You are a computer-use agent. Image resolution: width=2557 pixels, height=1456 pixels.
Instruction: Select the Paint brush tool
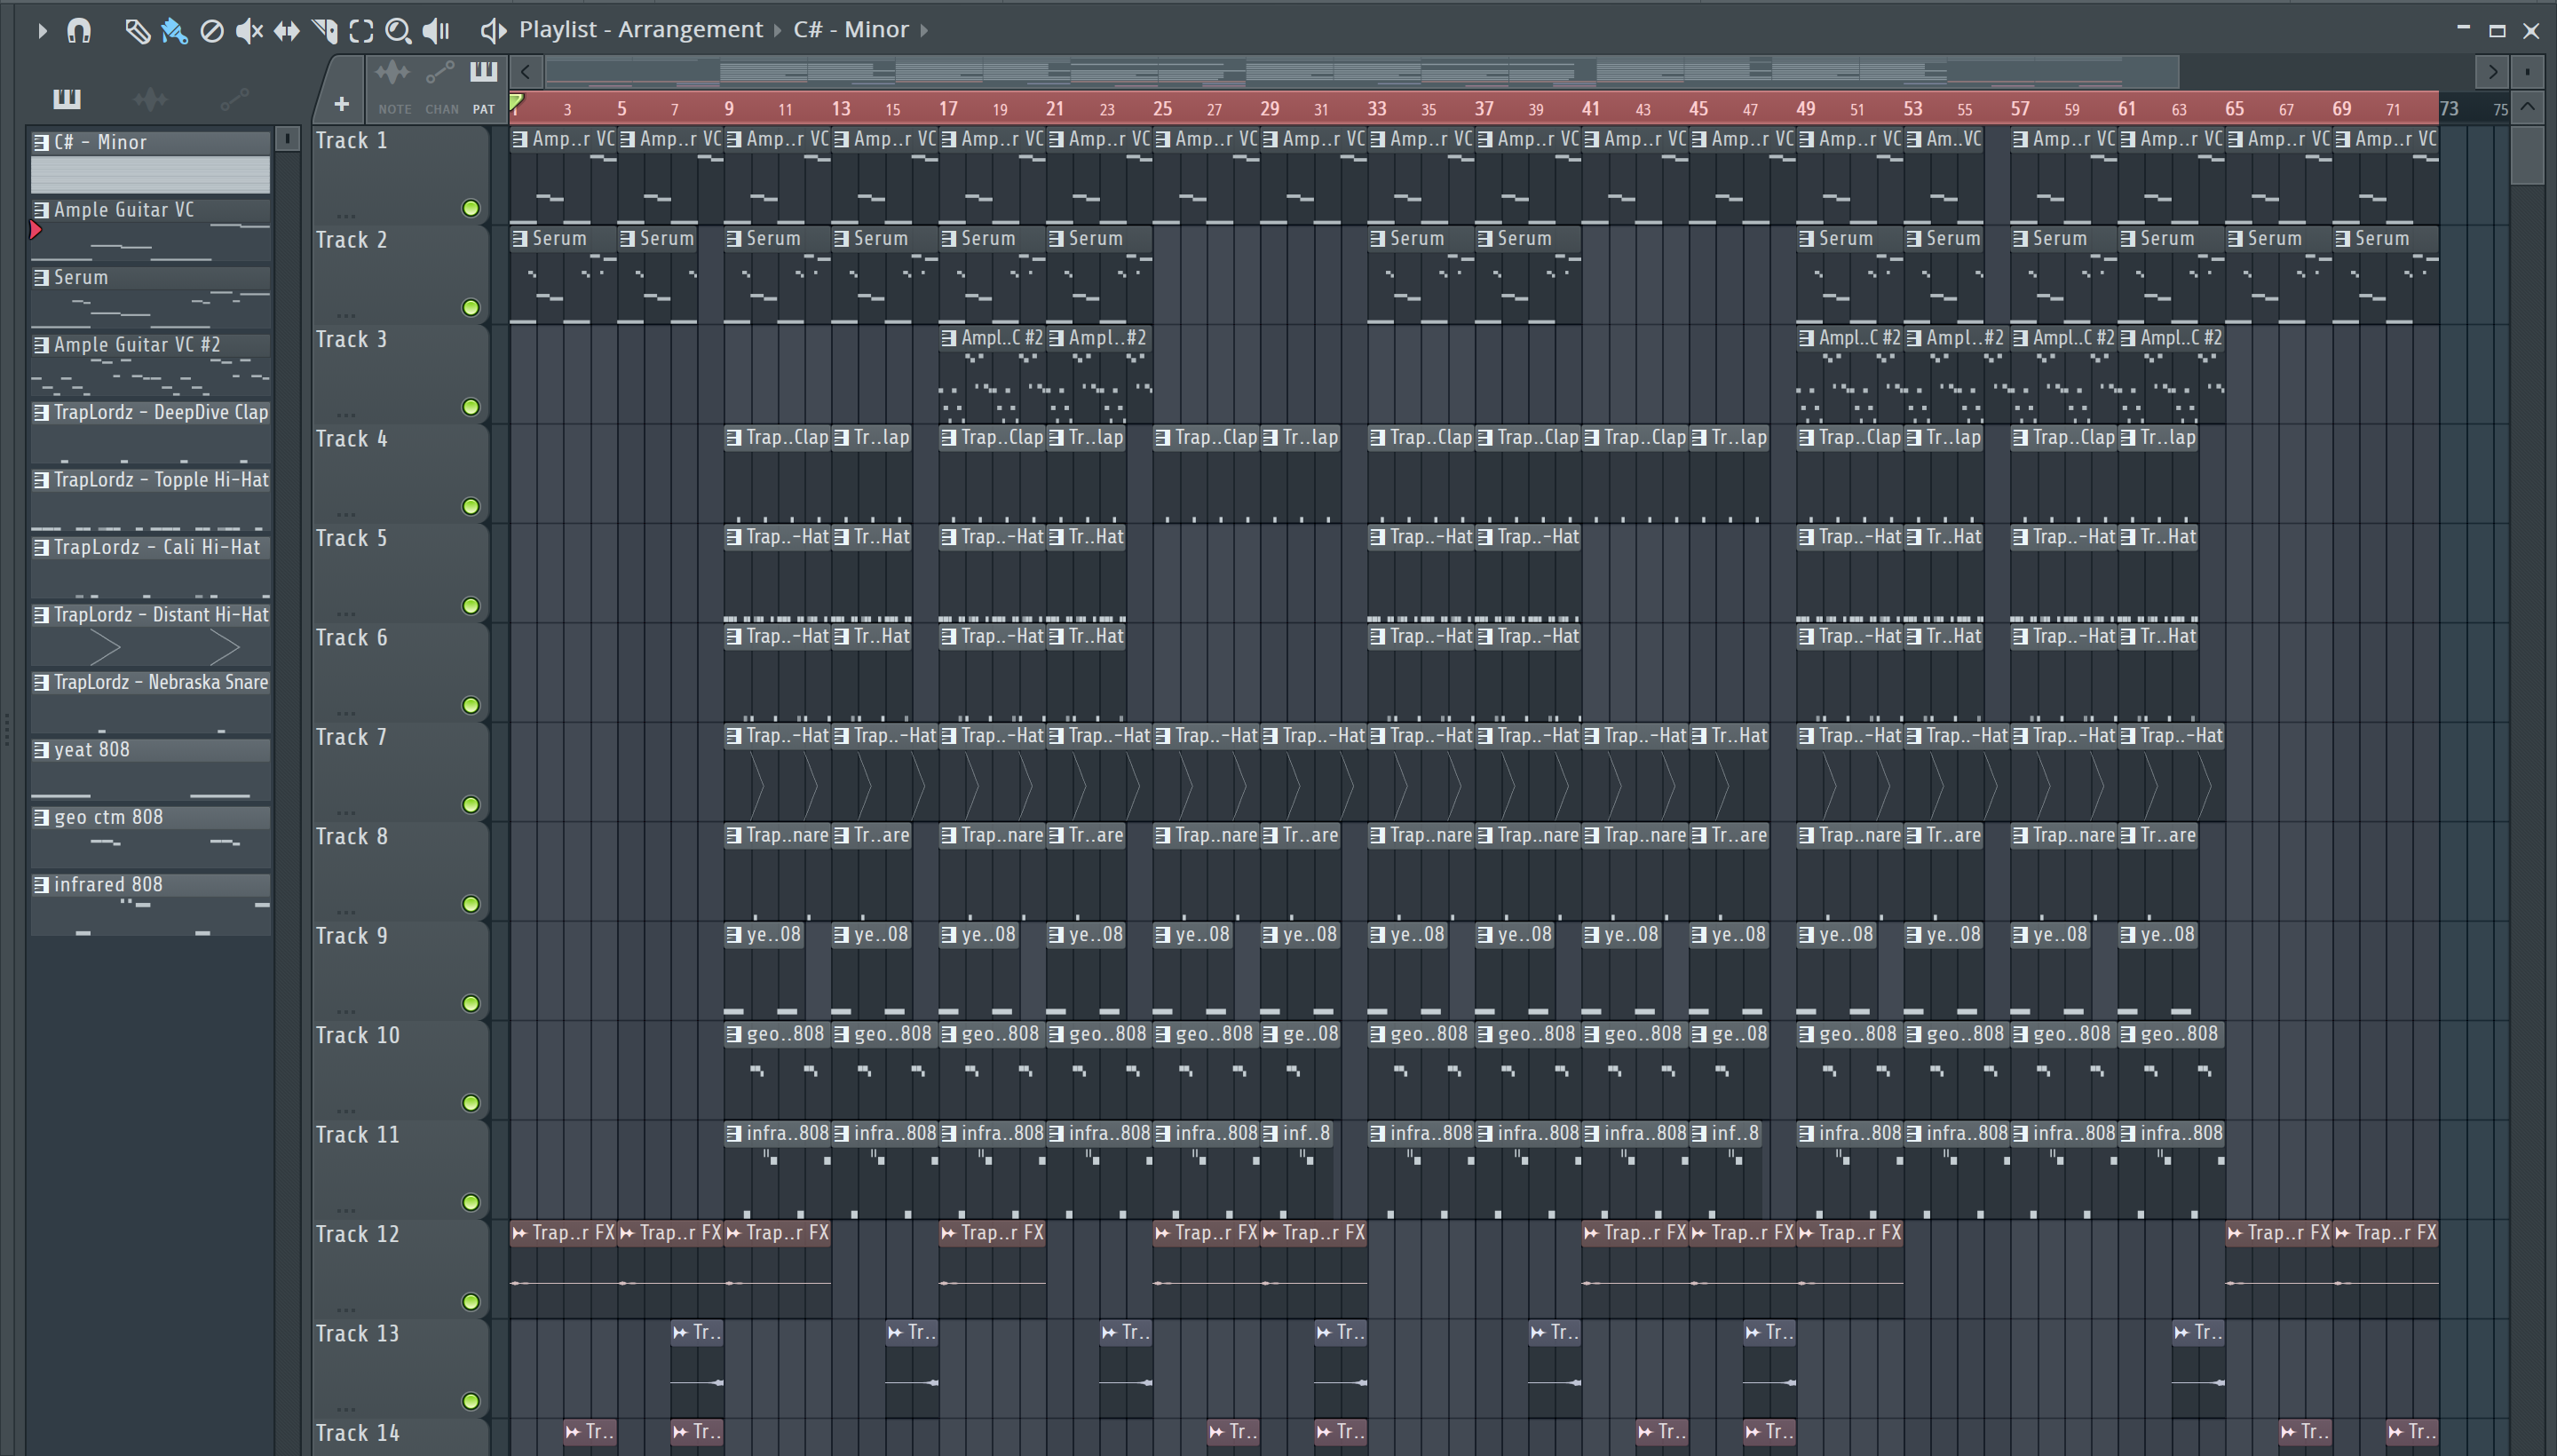pos(174,31)
